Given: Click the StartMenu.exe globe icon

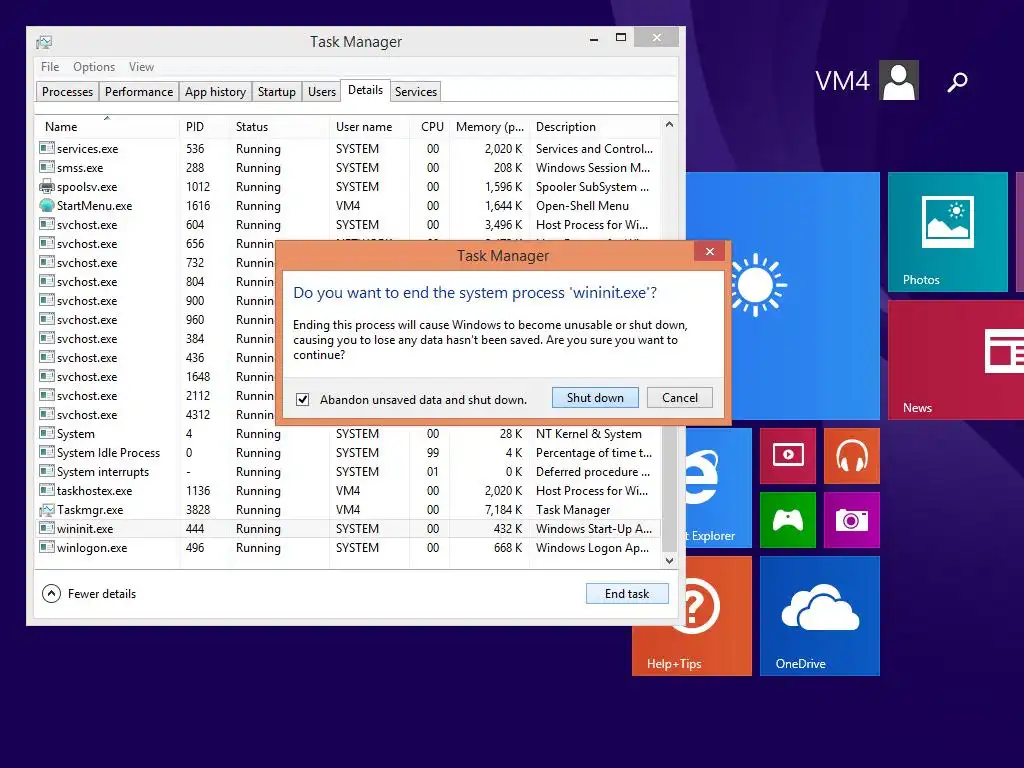Looking at the screenshot, I should coord(46,206).
